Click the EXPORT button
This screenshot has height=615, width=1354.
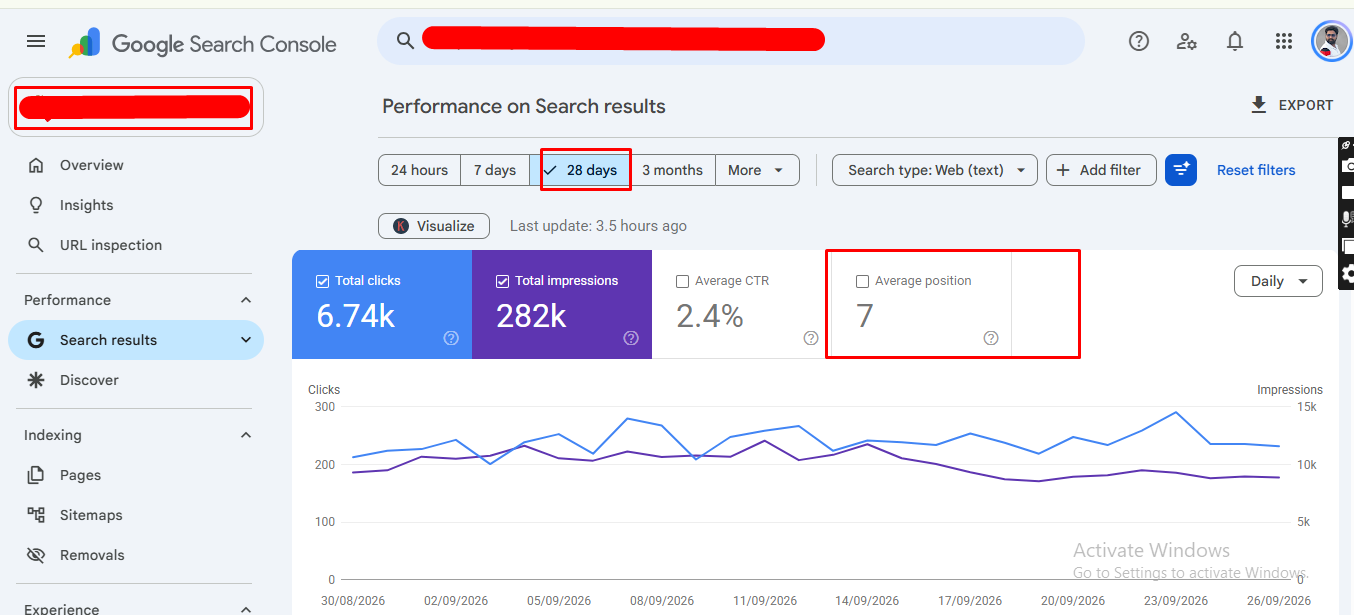(x=1291, y=105)
